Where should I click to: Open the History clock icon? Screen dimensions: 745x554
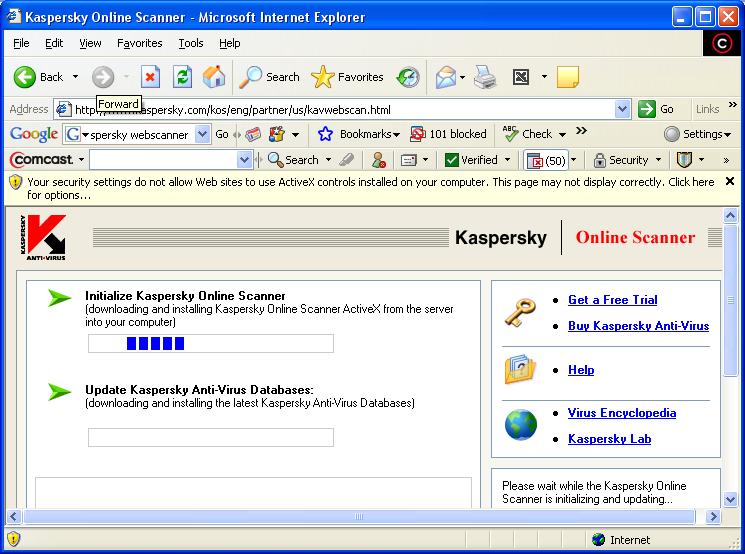tap(408, 77)
